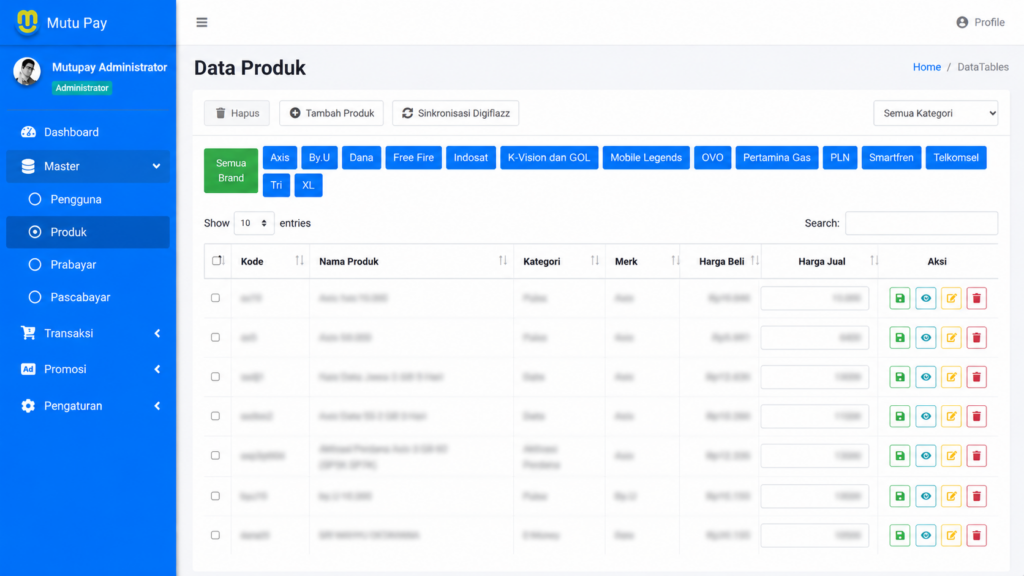Viewport: 1024px width, 576px height.
Task: Follow the Home breadcrumb link
Action: click(927, 67)
